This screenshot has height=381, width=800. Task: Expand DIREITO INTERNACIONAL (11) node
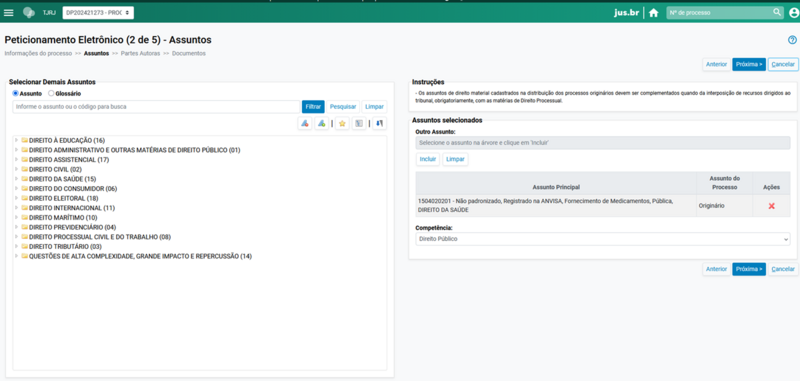pos(17,208)
